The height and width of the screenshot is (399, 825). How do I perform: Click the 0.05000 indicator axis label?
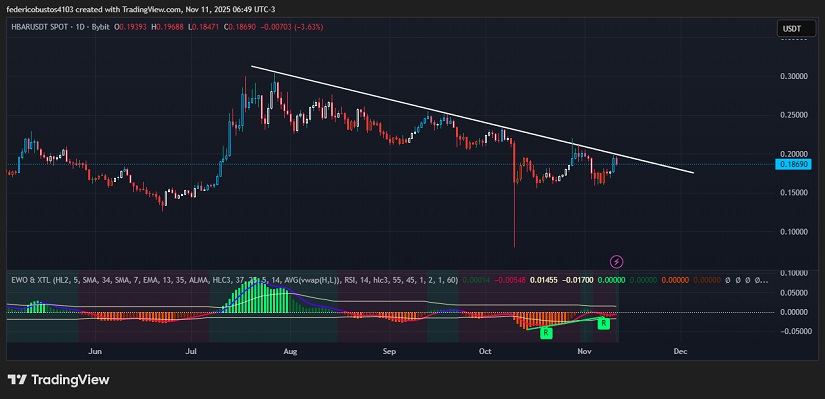tap(793, 293)
